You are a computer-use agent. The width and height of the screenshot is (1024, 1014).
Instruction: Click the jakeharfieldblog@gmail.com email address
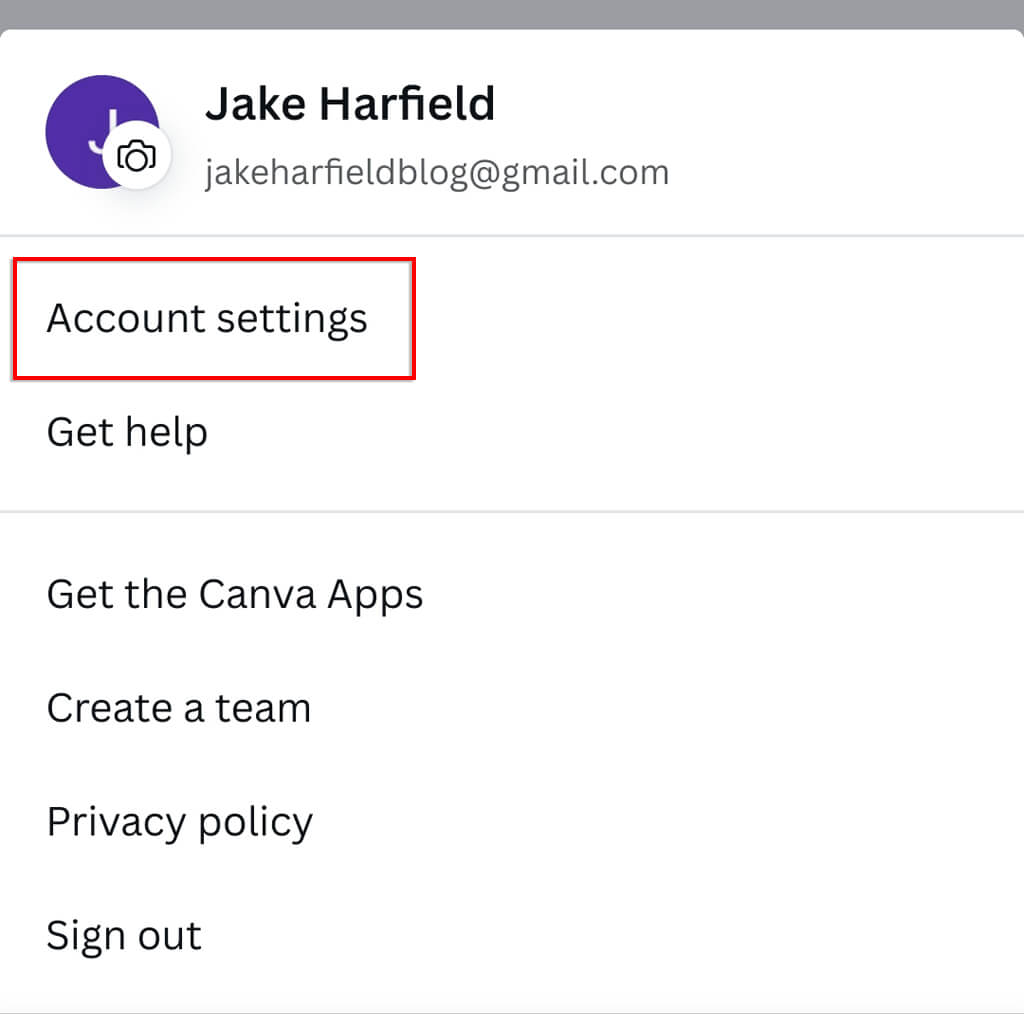coord(437,173)
